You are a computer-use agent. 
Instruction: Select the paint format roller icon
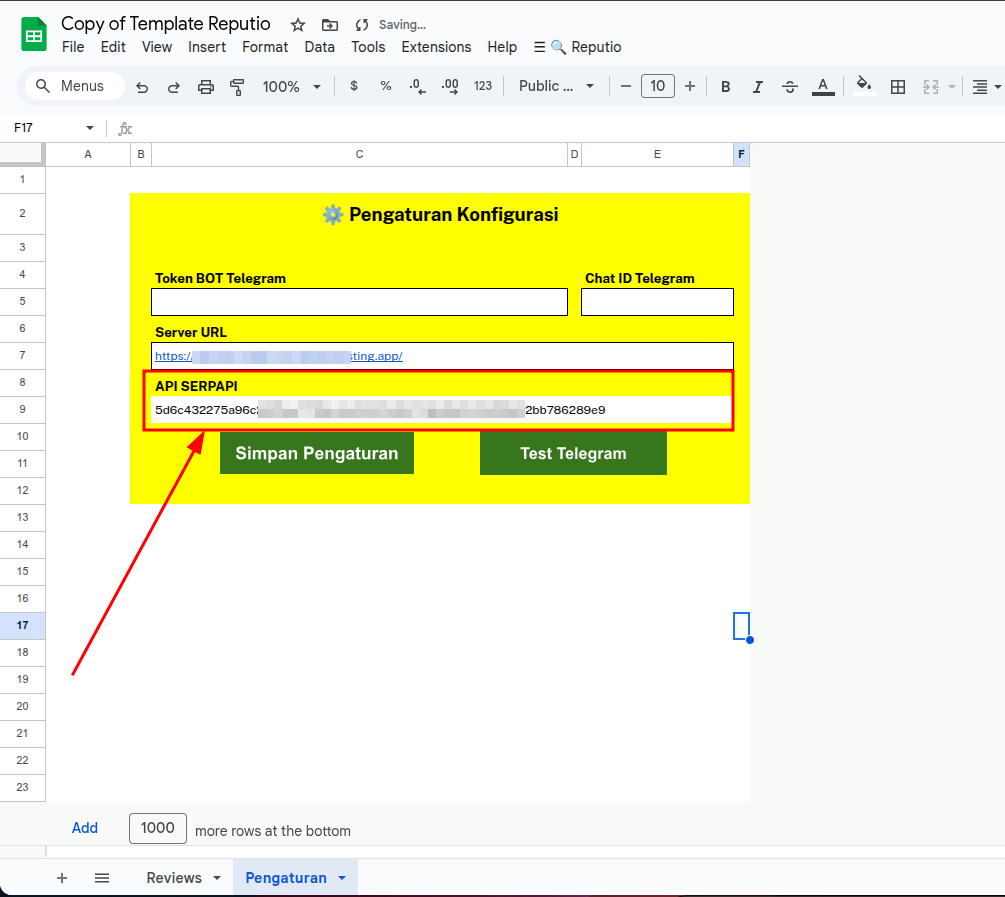click(237, 87)
